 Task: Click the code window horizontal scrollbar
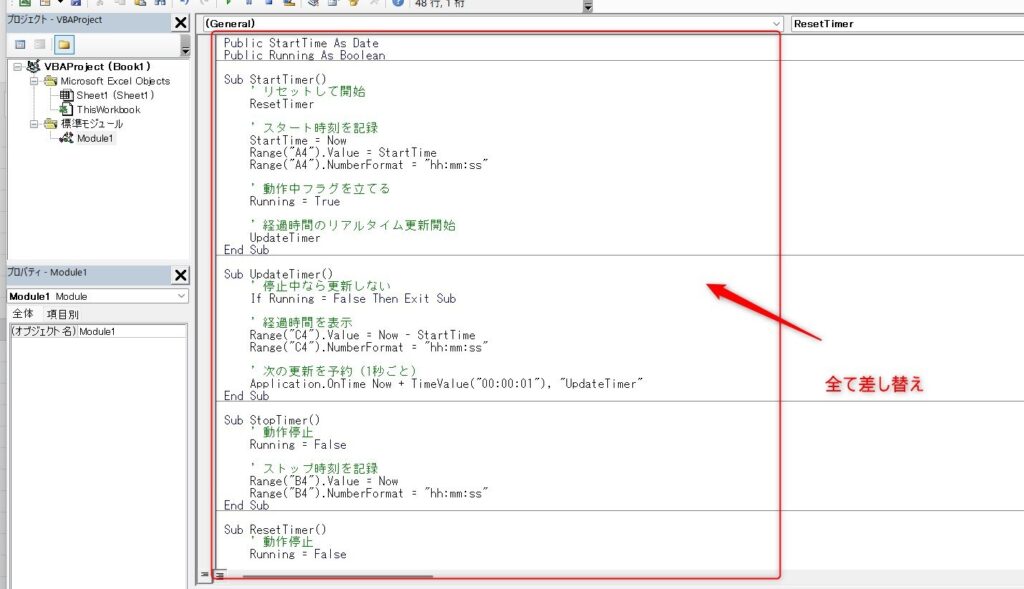337,577
